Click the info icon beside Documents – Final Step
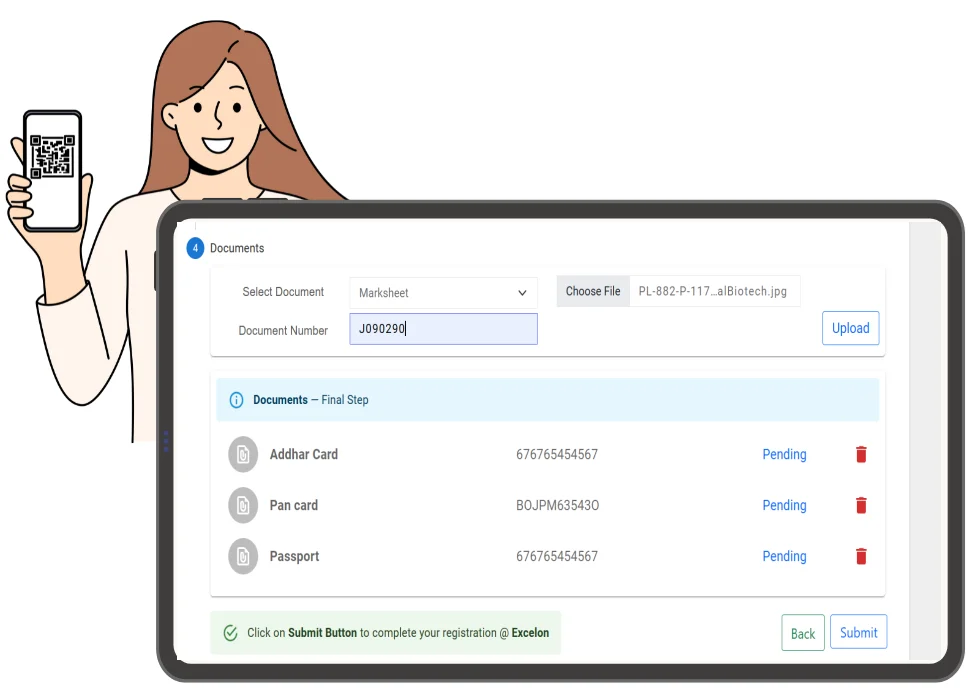Image resolution: width=976 pixels, height=696 pixels. (237, 400)
